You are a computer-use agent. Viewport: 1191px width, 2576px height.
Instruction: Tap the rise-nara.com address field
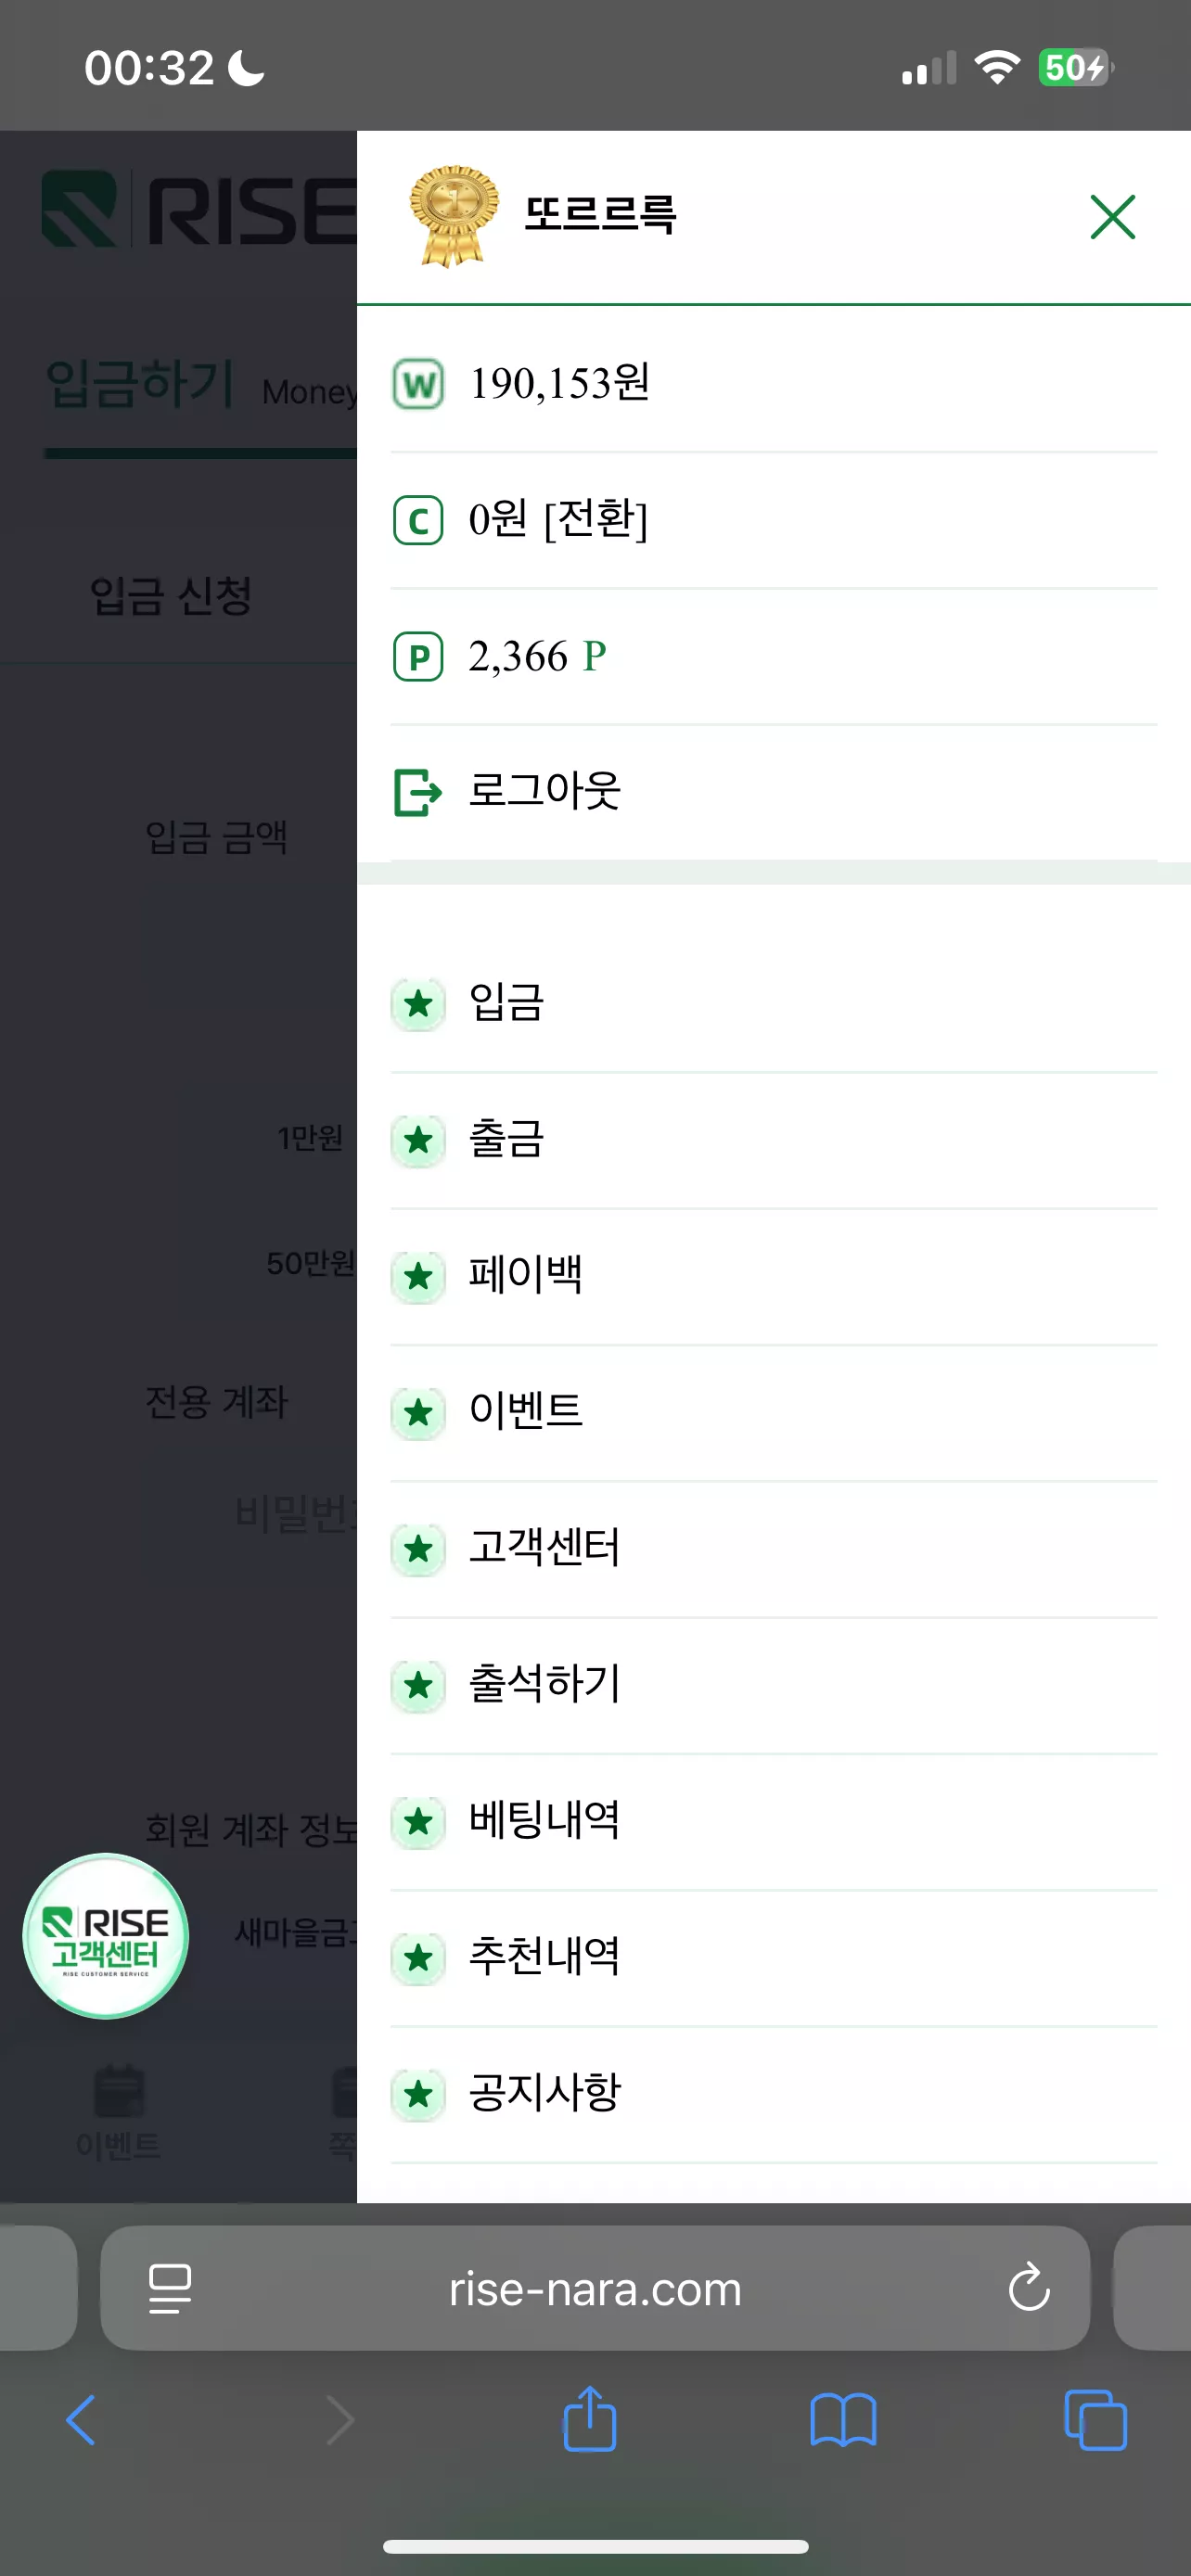pyautogui.click(x=595, y=2288)
